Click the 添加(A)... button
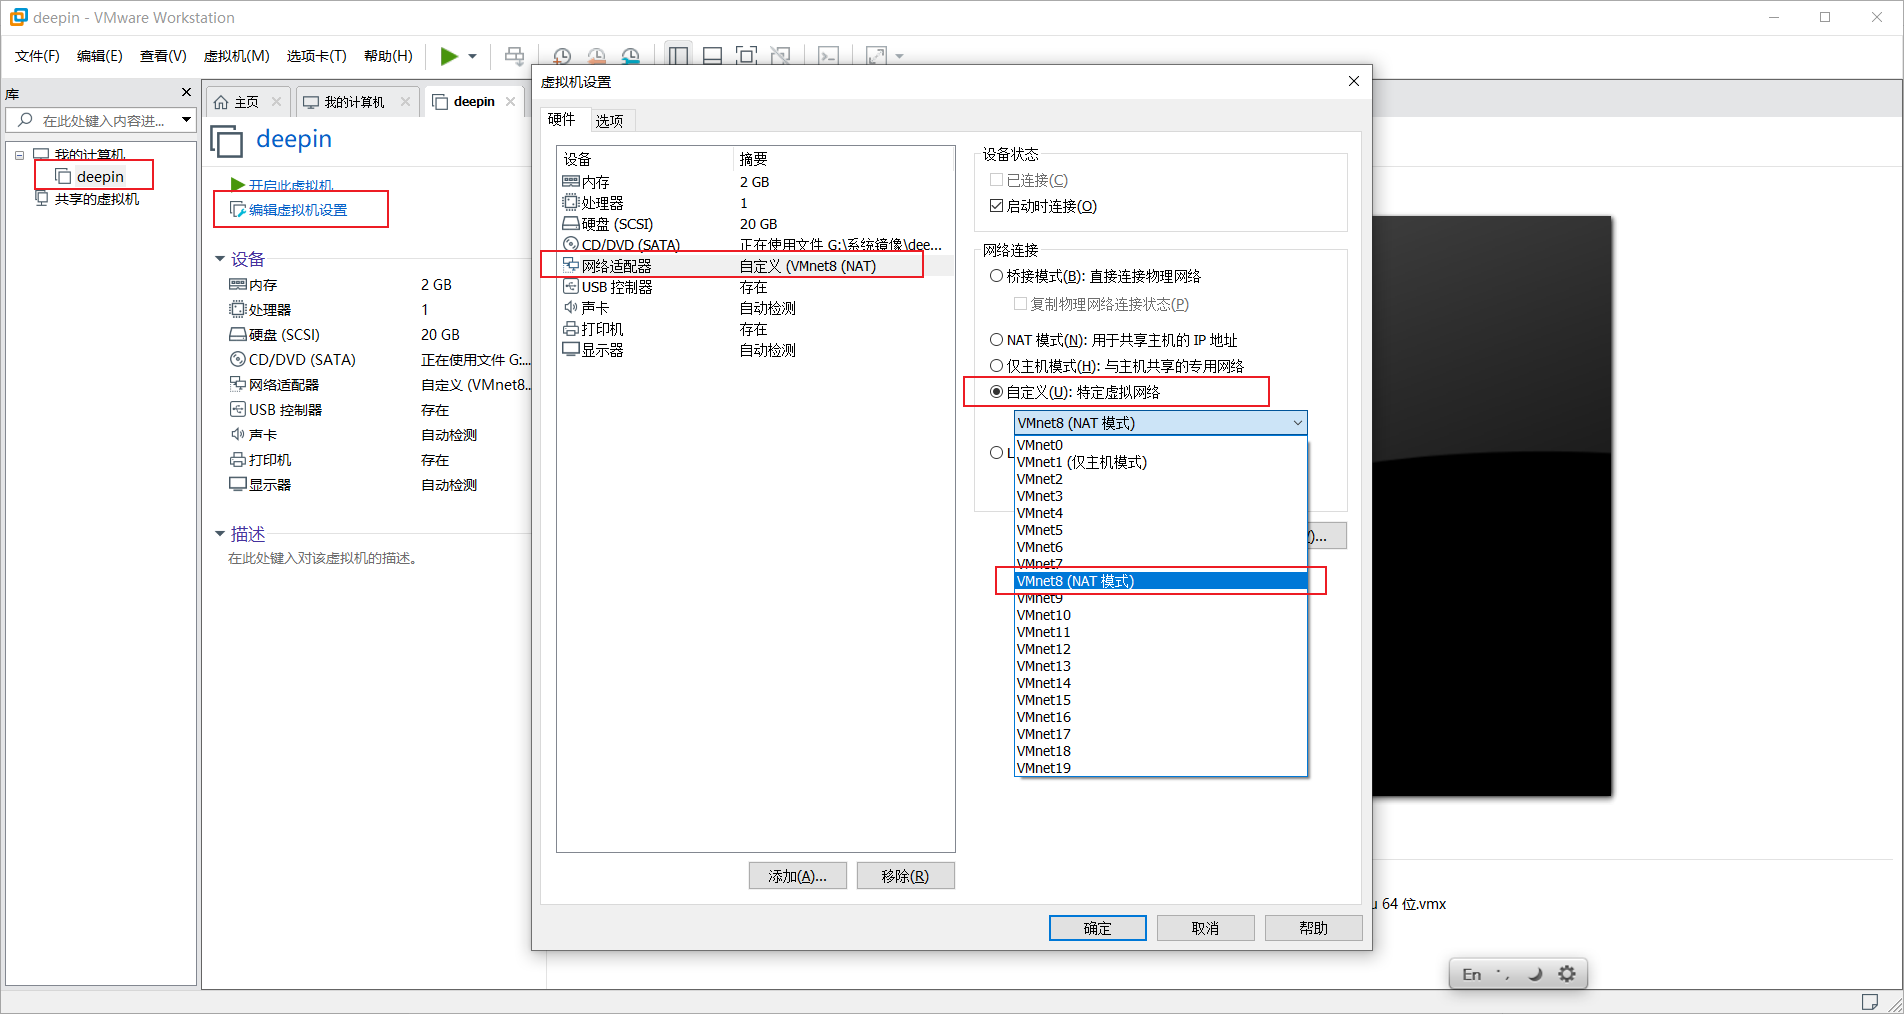The image size is (1904, 1014). (797, 876)
